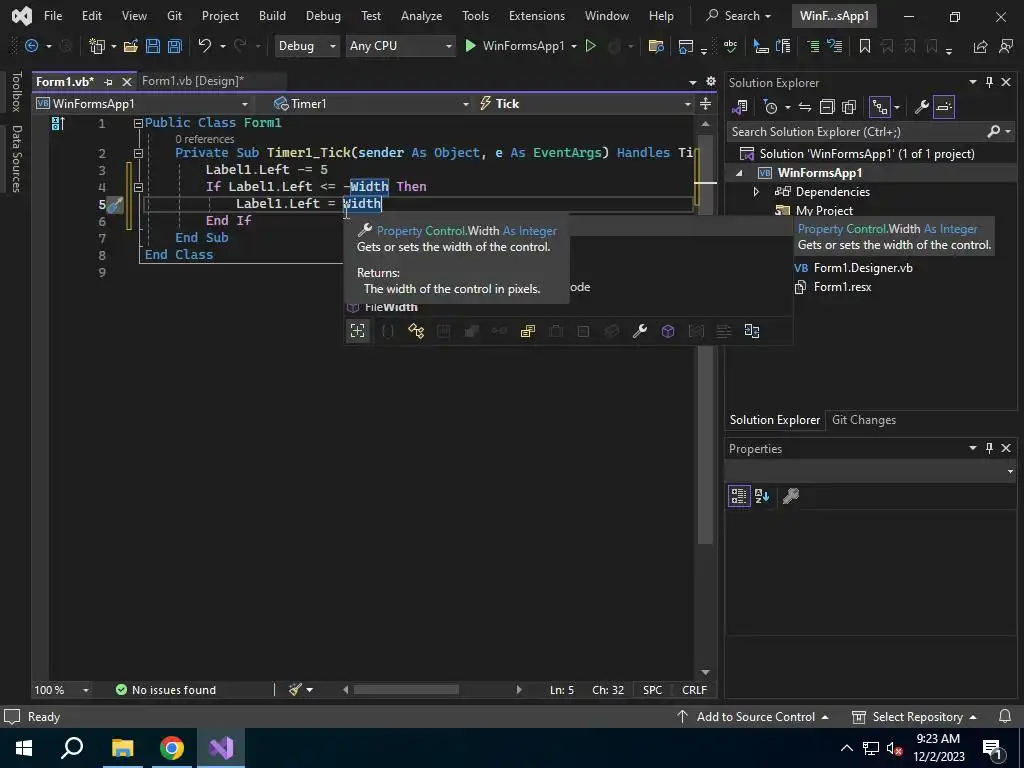Start debugging WinFormsApp1 with green play

470,46
